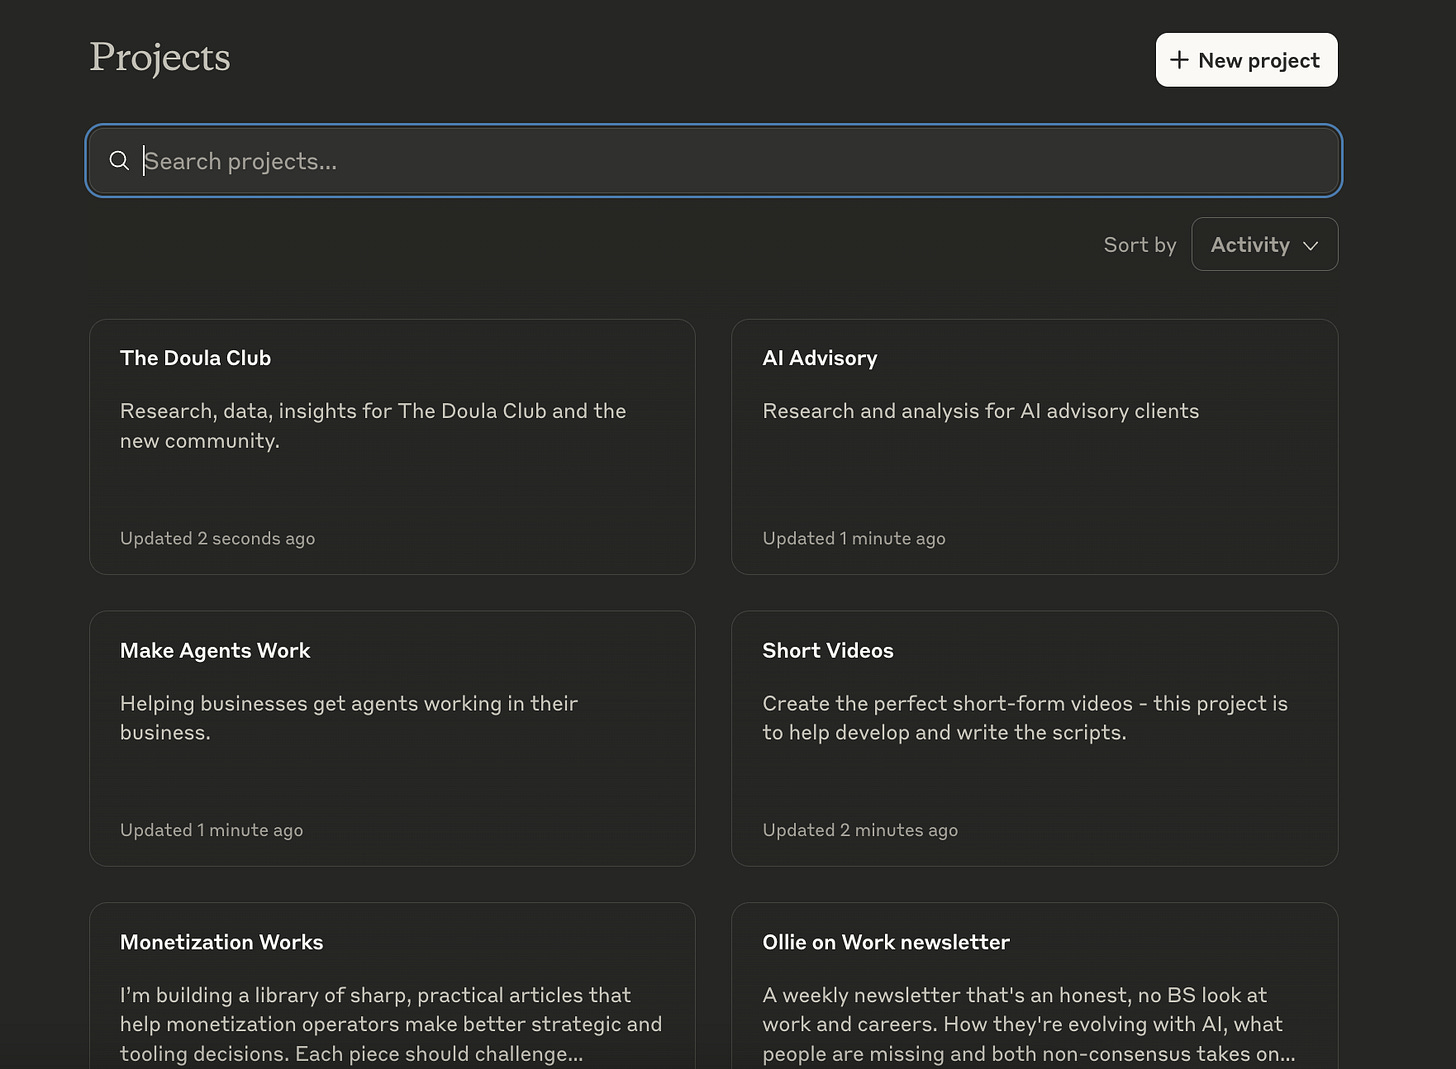Click the magnifying glass search icon
Image resolution: width=1456 pixels, height=1069 pixels.
(x=119, y=161)
